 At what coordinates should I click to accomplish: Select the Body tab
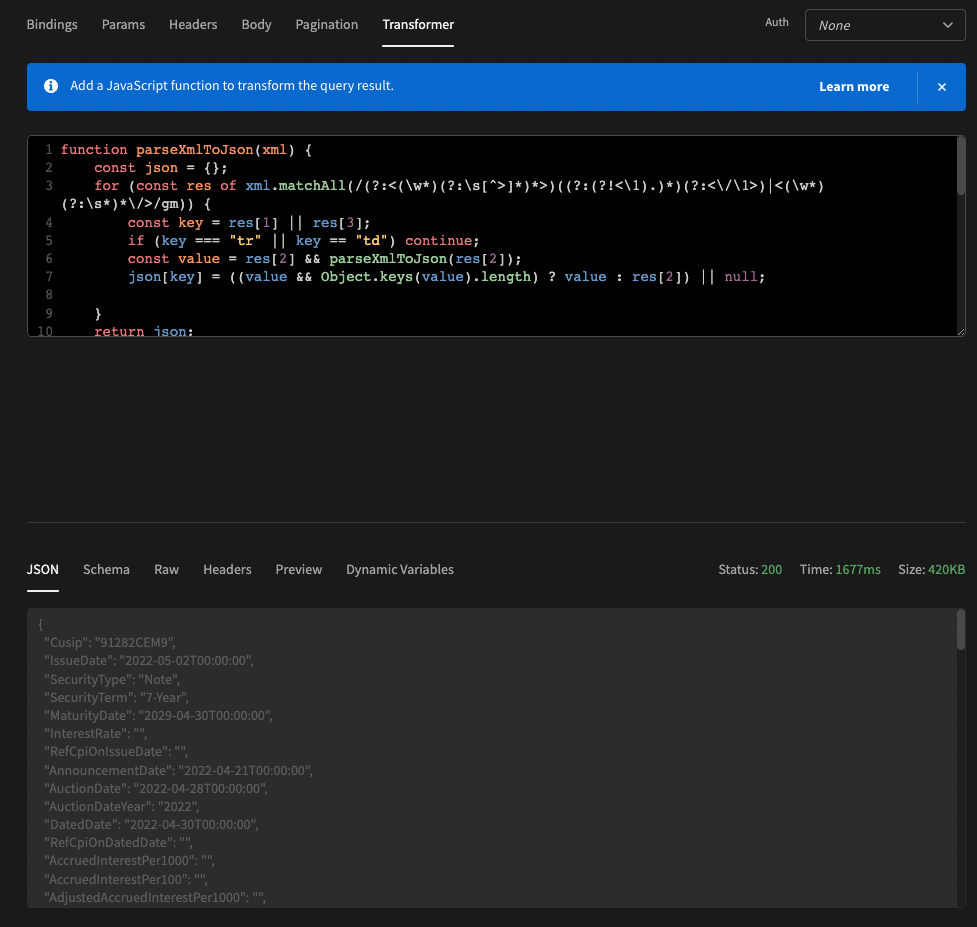click(256, 24)
